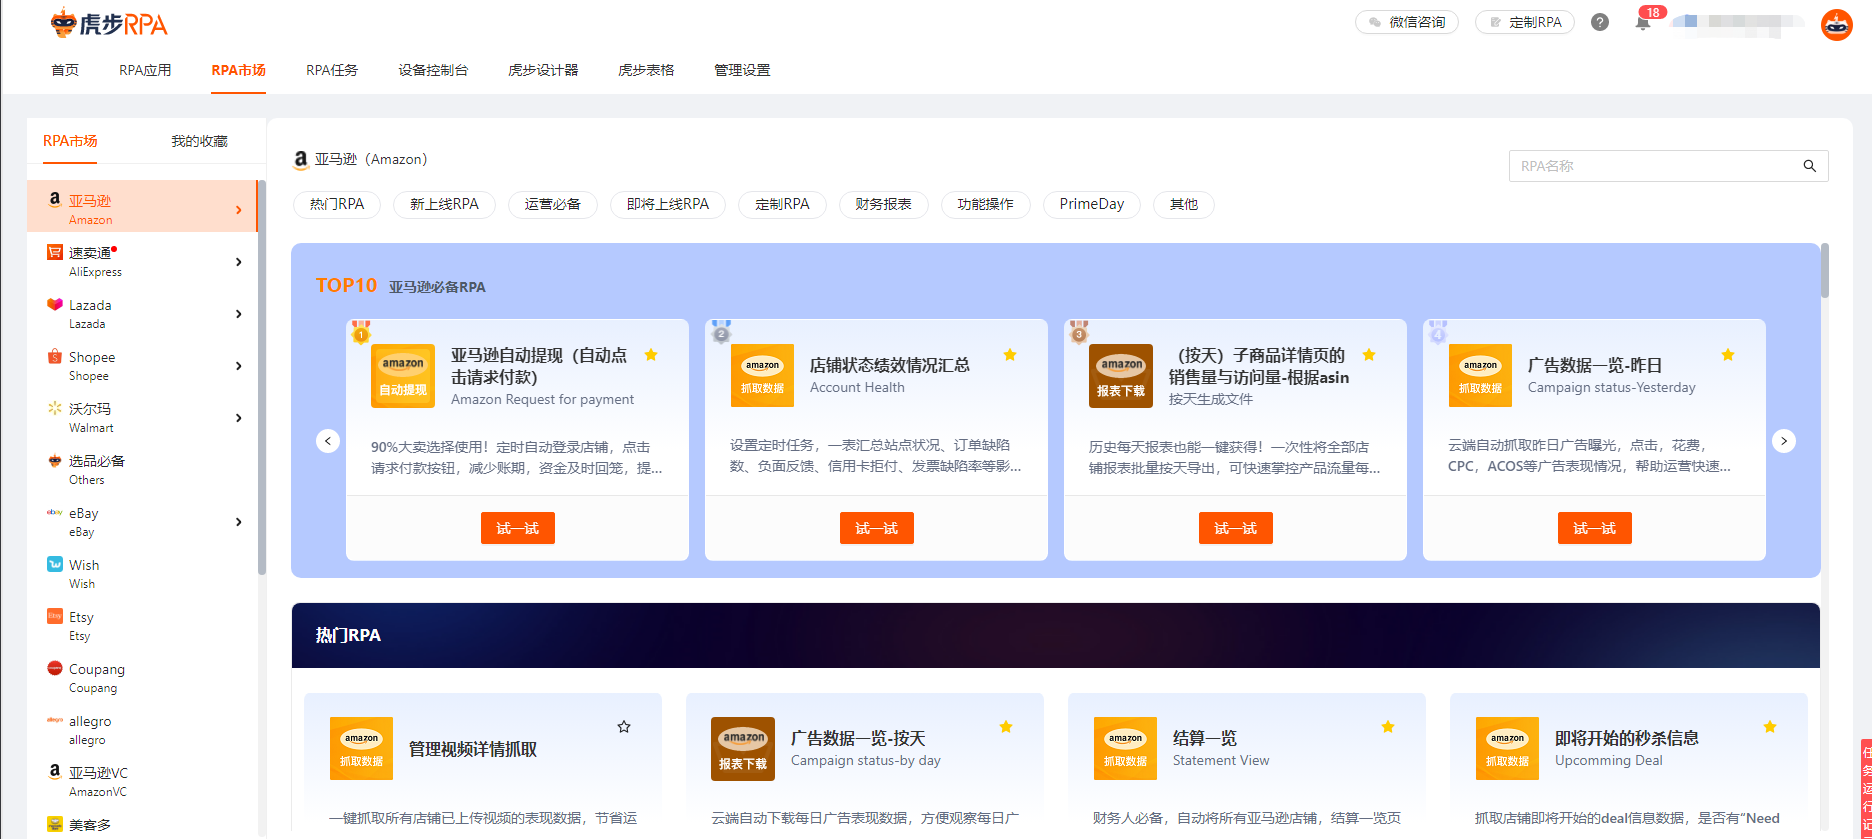Expand the Shopee sidebar chevron
The width and height of the screenshot is (1872, 839).
238,366
